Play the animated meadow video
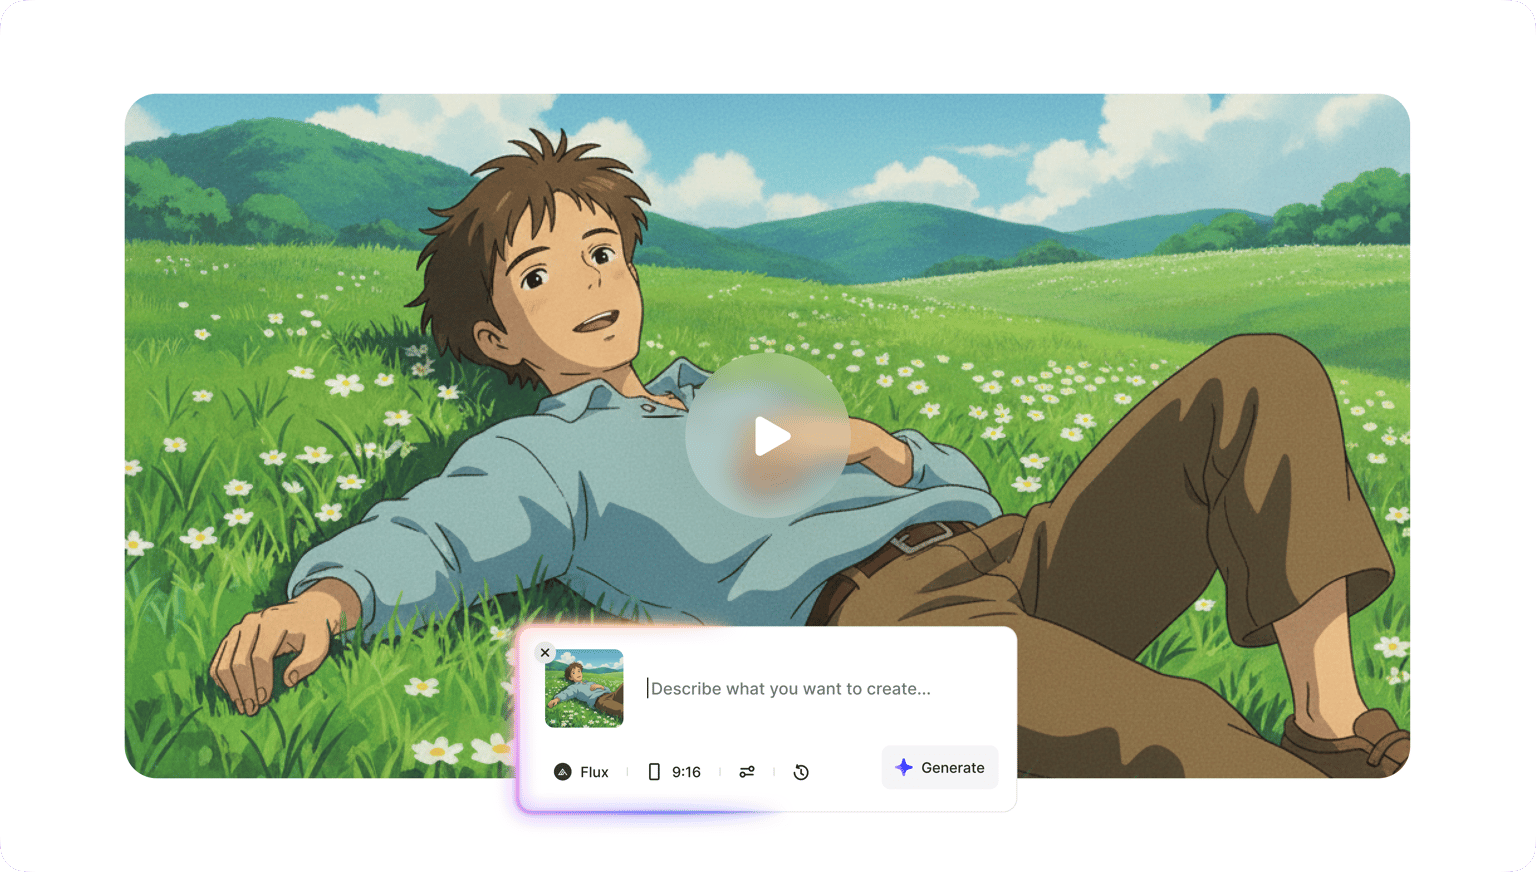Viewport: 1536px width, 872px height. [x=768, y=436]
